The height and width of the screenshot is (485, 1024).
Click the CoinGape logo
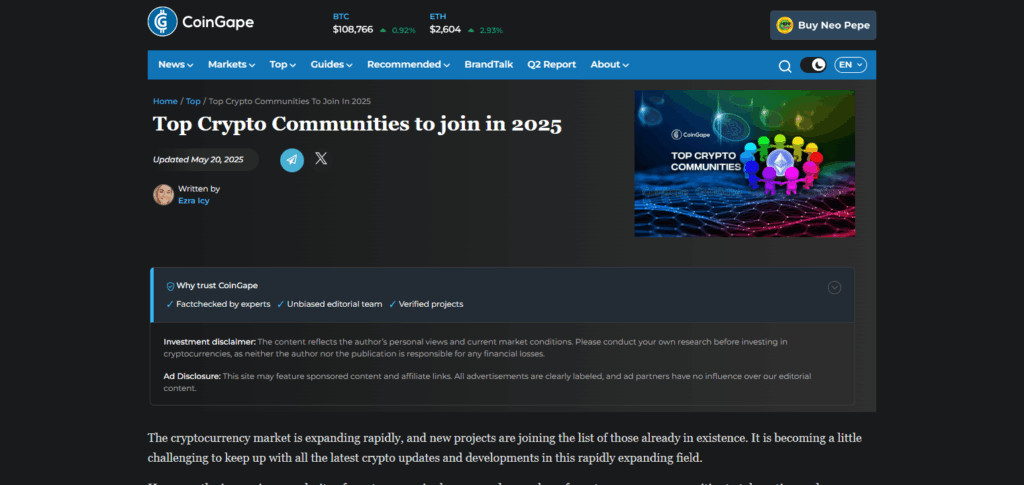[200, 22]
